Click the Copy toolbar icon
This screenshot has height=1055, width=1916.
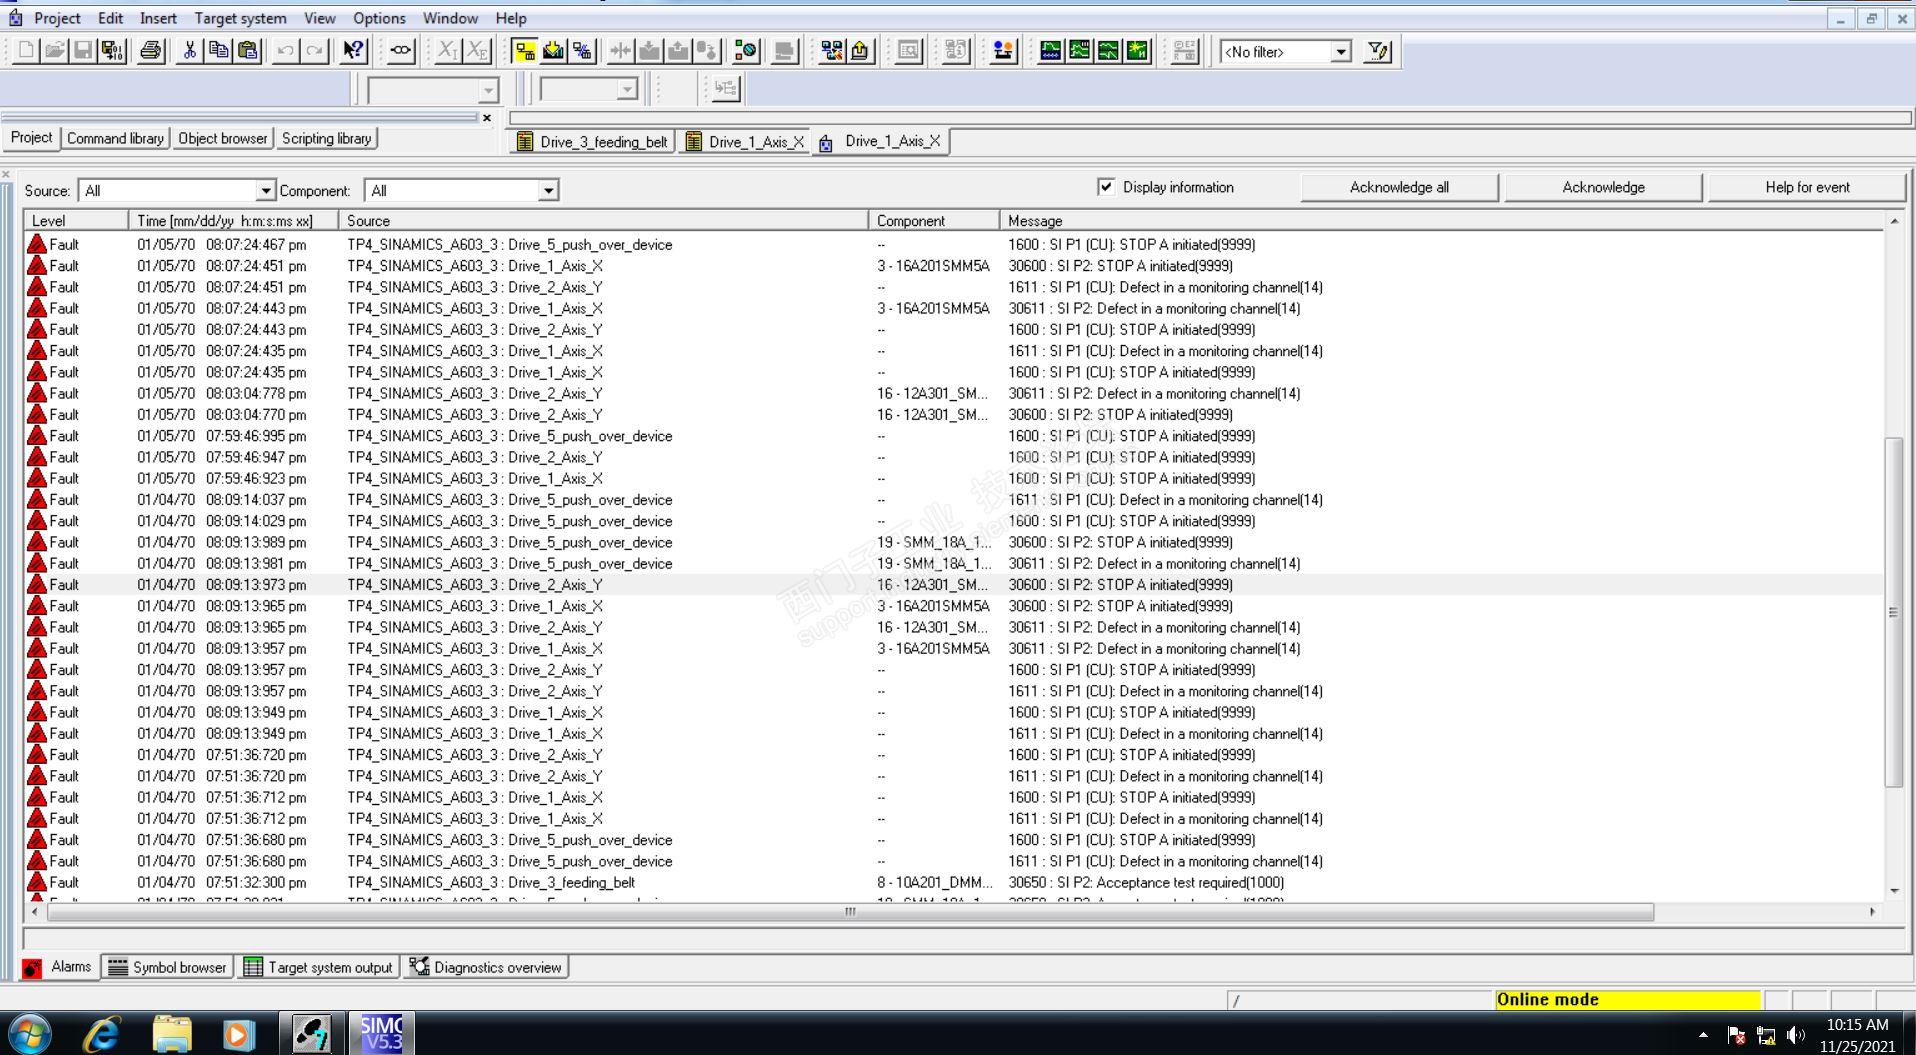pyautogui.click(x=218, y=51)
